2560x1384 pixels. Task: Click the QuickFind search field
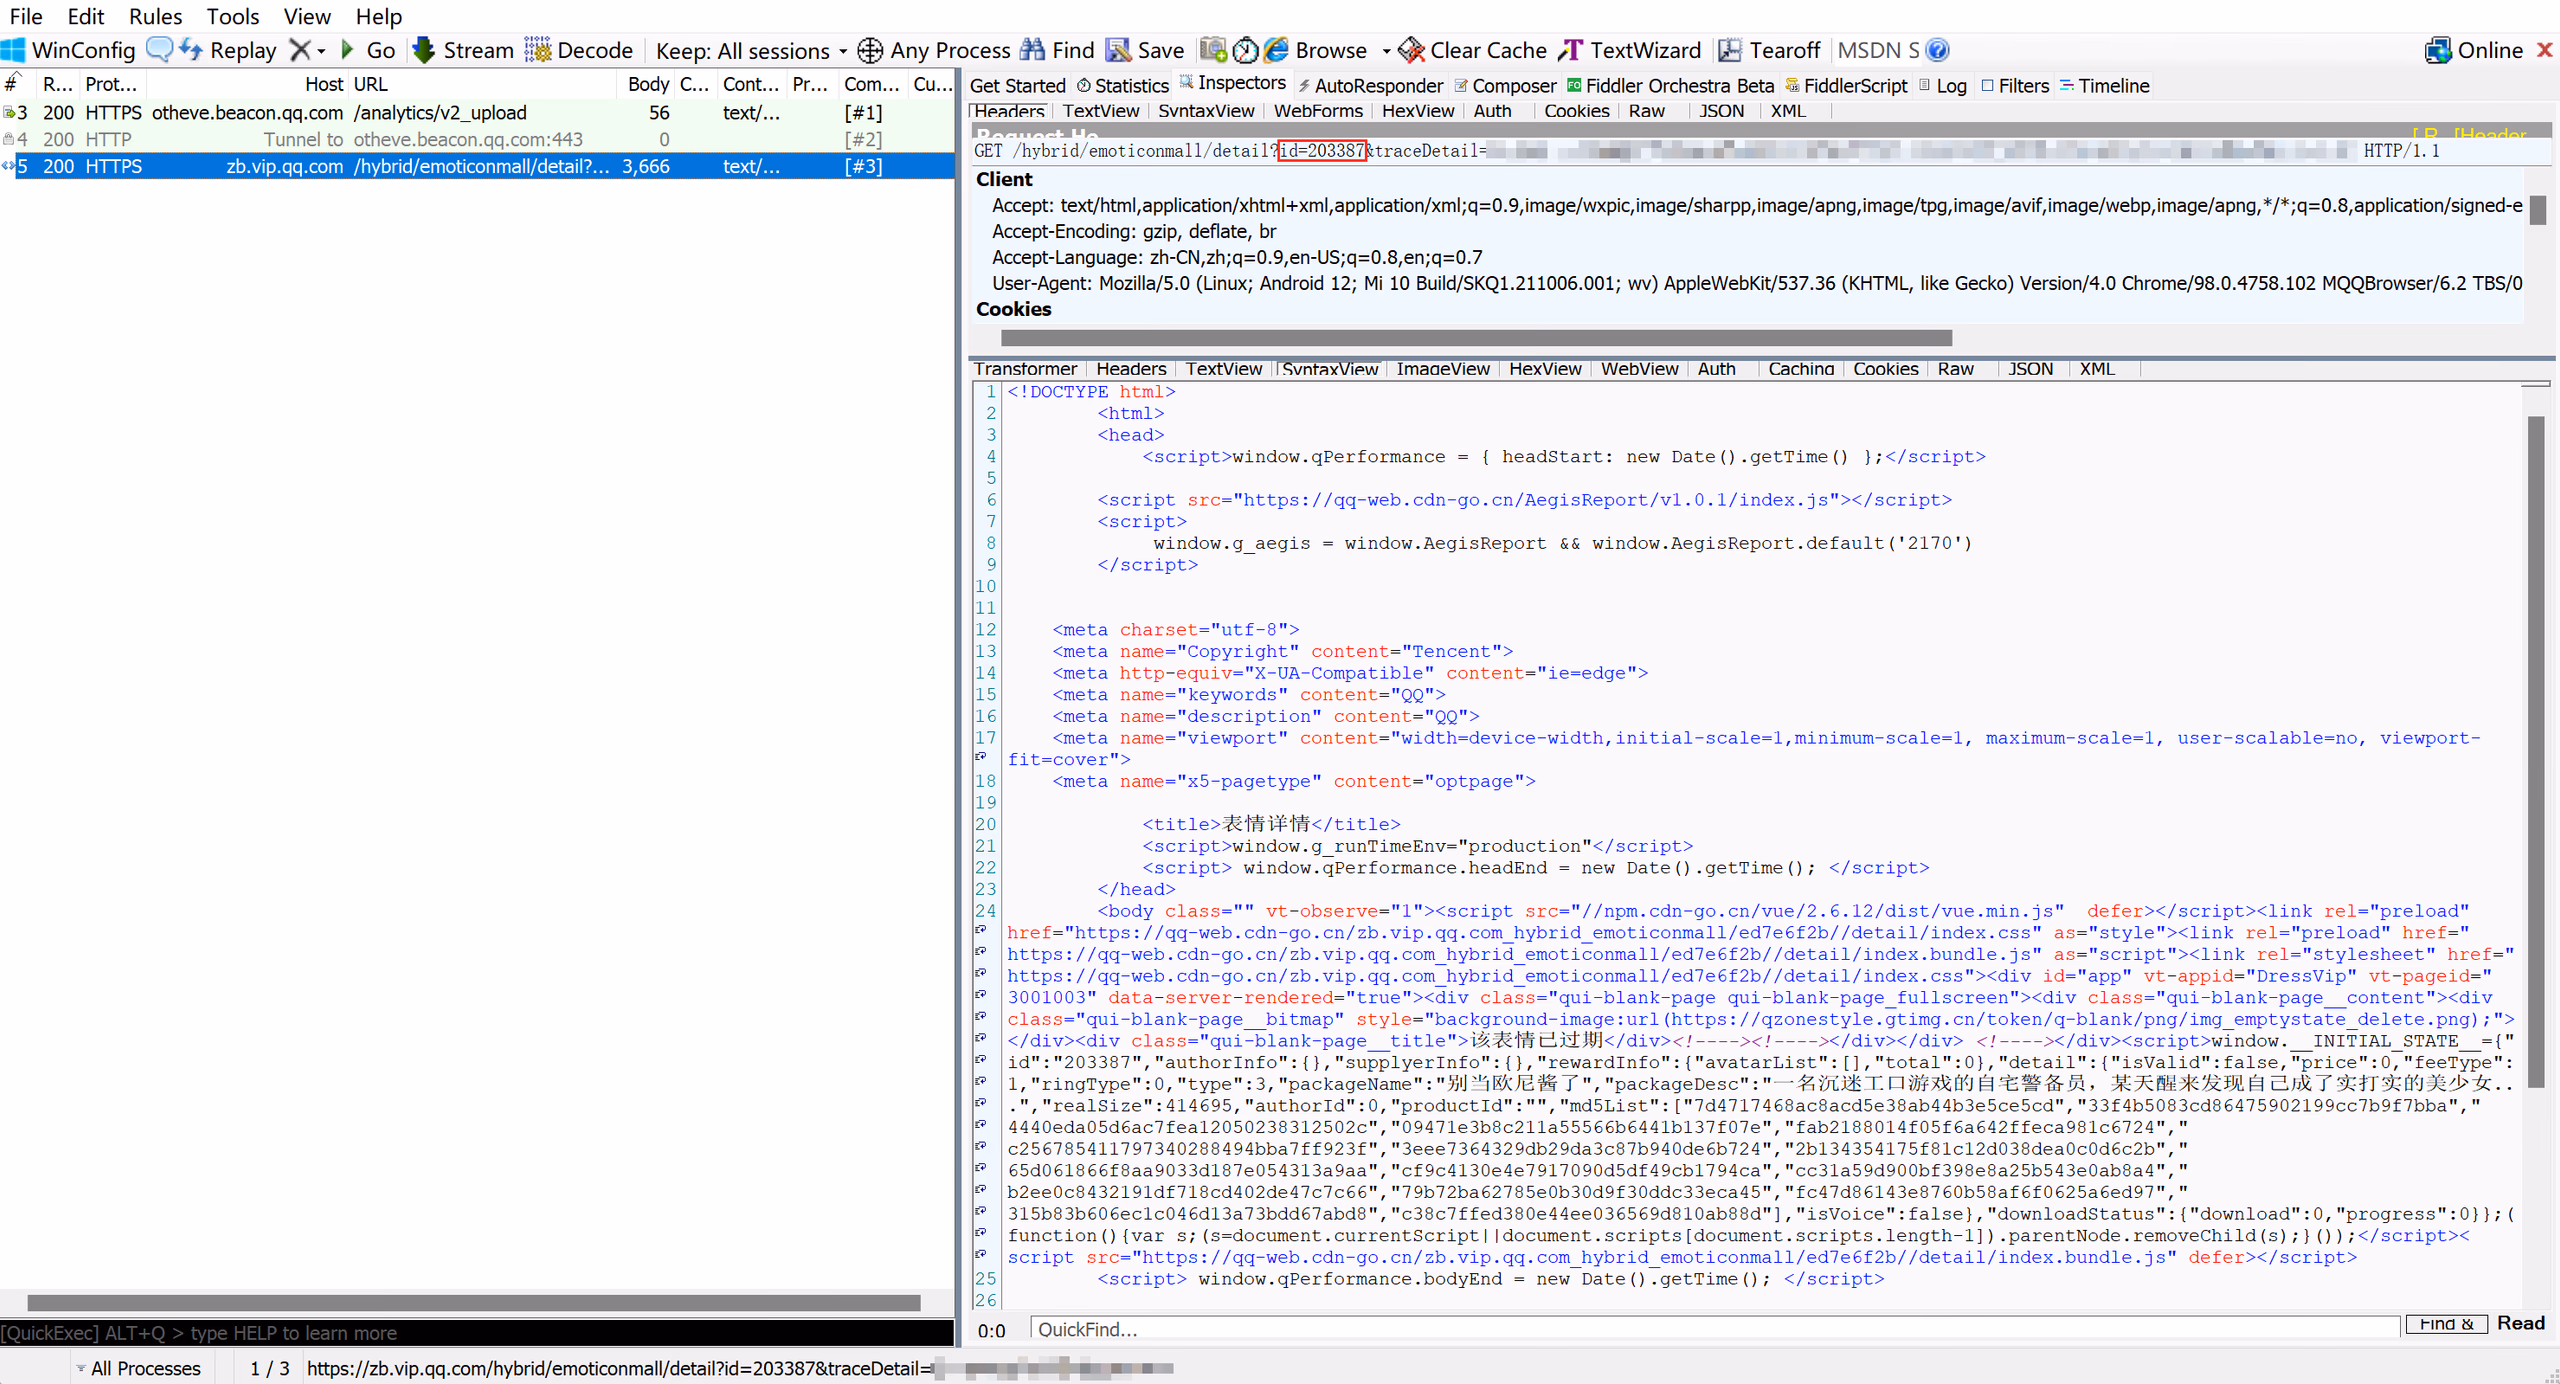[1715, 1329]
